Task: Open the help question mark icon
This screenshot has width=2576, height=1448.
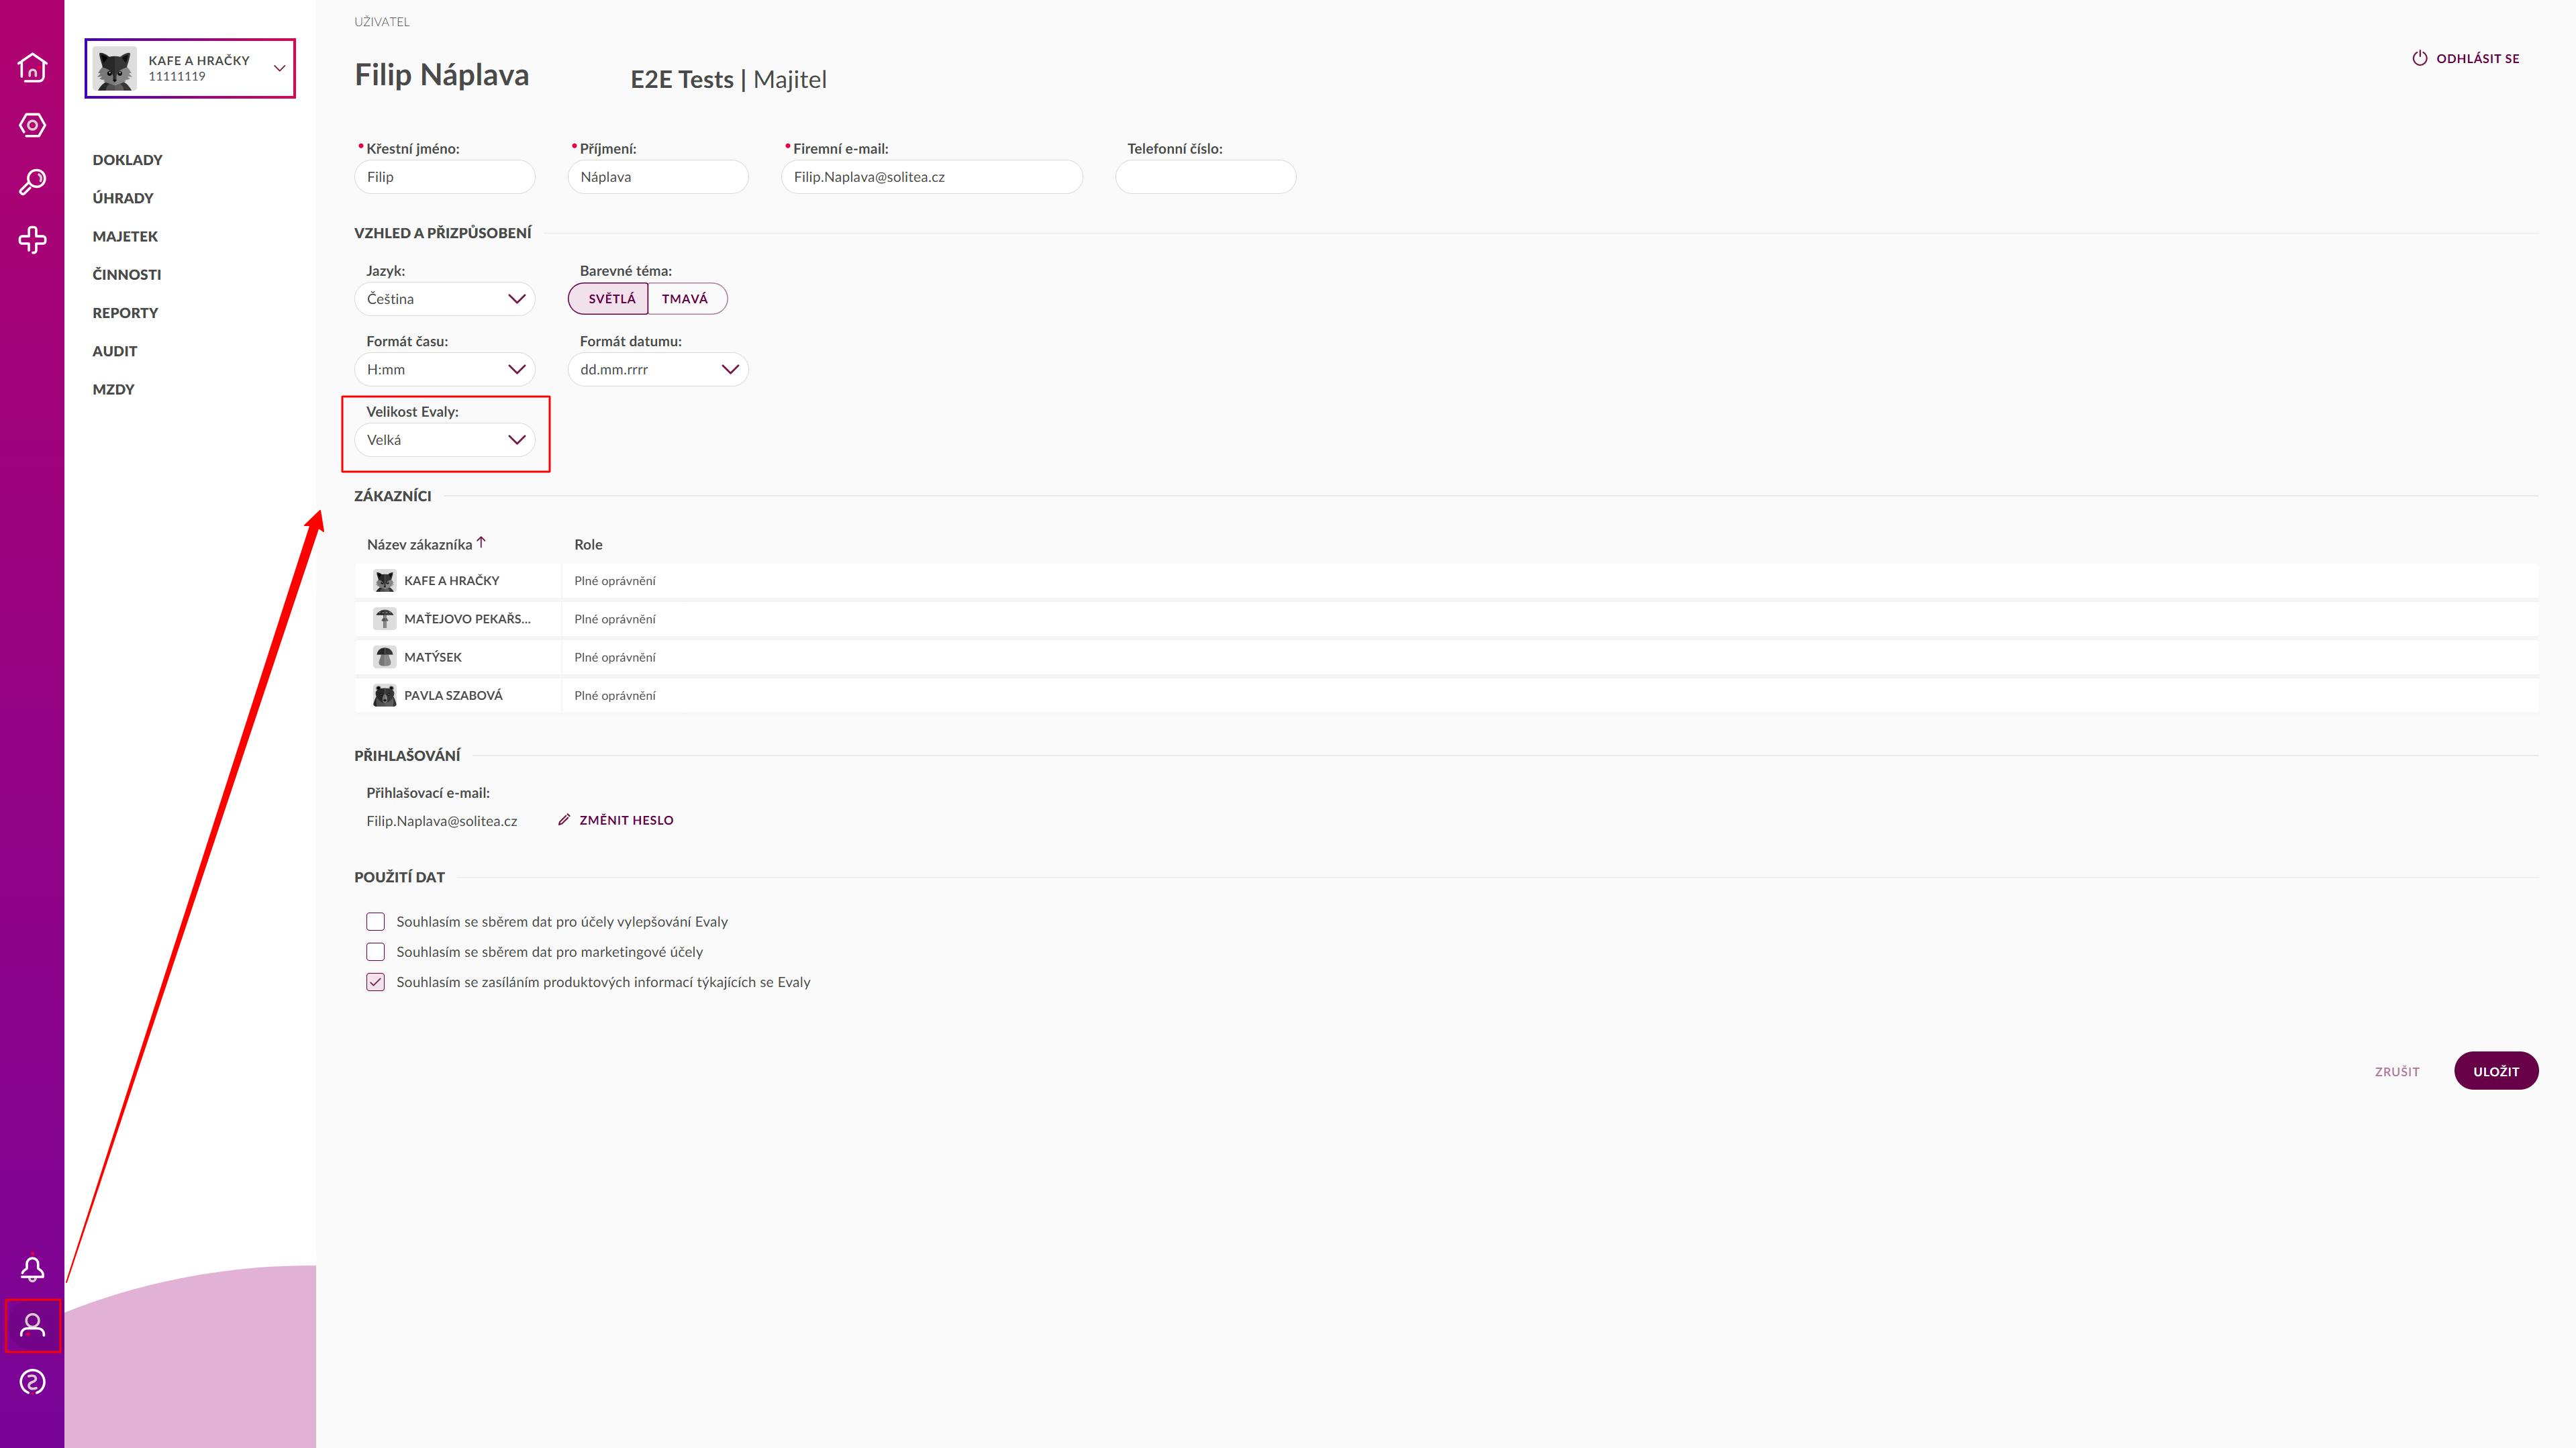Action: point(32,1382)
